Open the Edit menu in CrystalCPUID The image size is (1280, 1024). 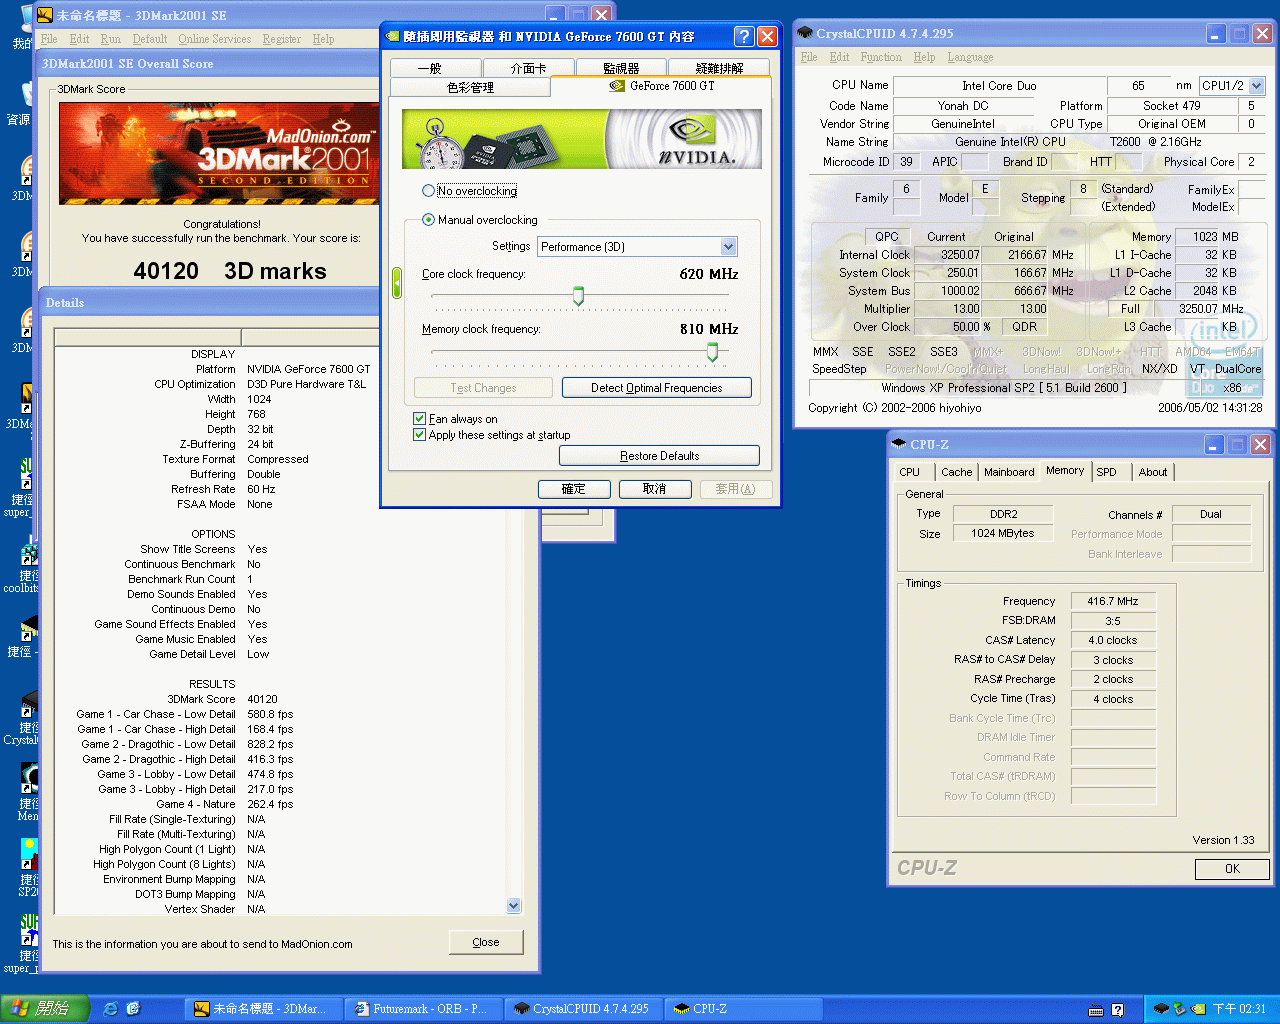(x=840, y=57)
